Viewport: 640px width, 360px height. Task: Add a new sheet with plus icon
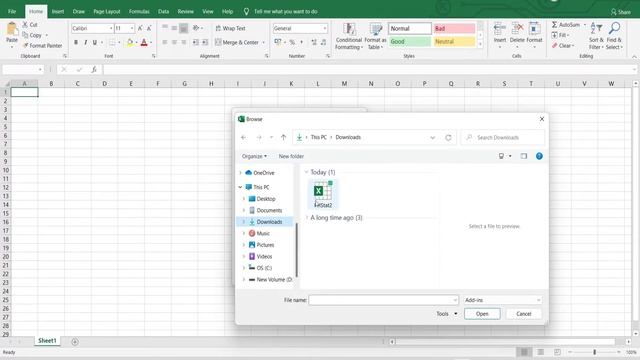pyautogui.click(x=75, y=342)
